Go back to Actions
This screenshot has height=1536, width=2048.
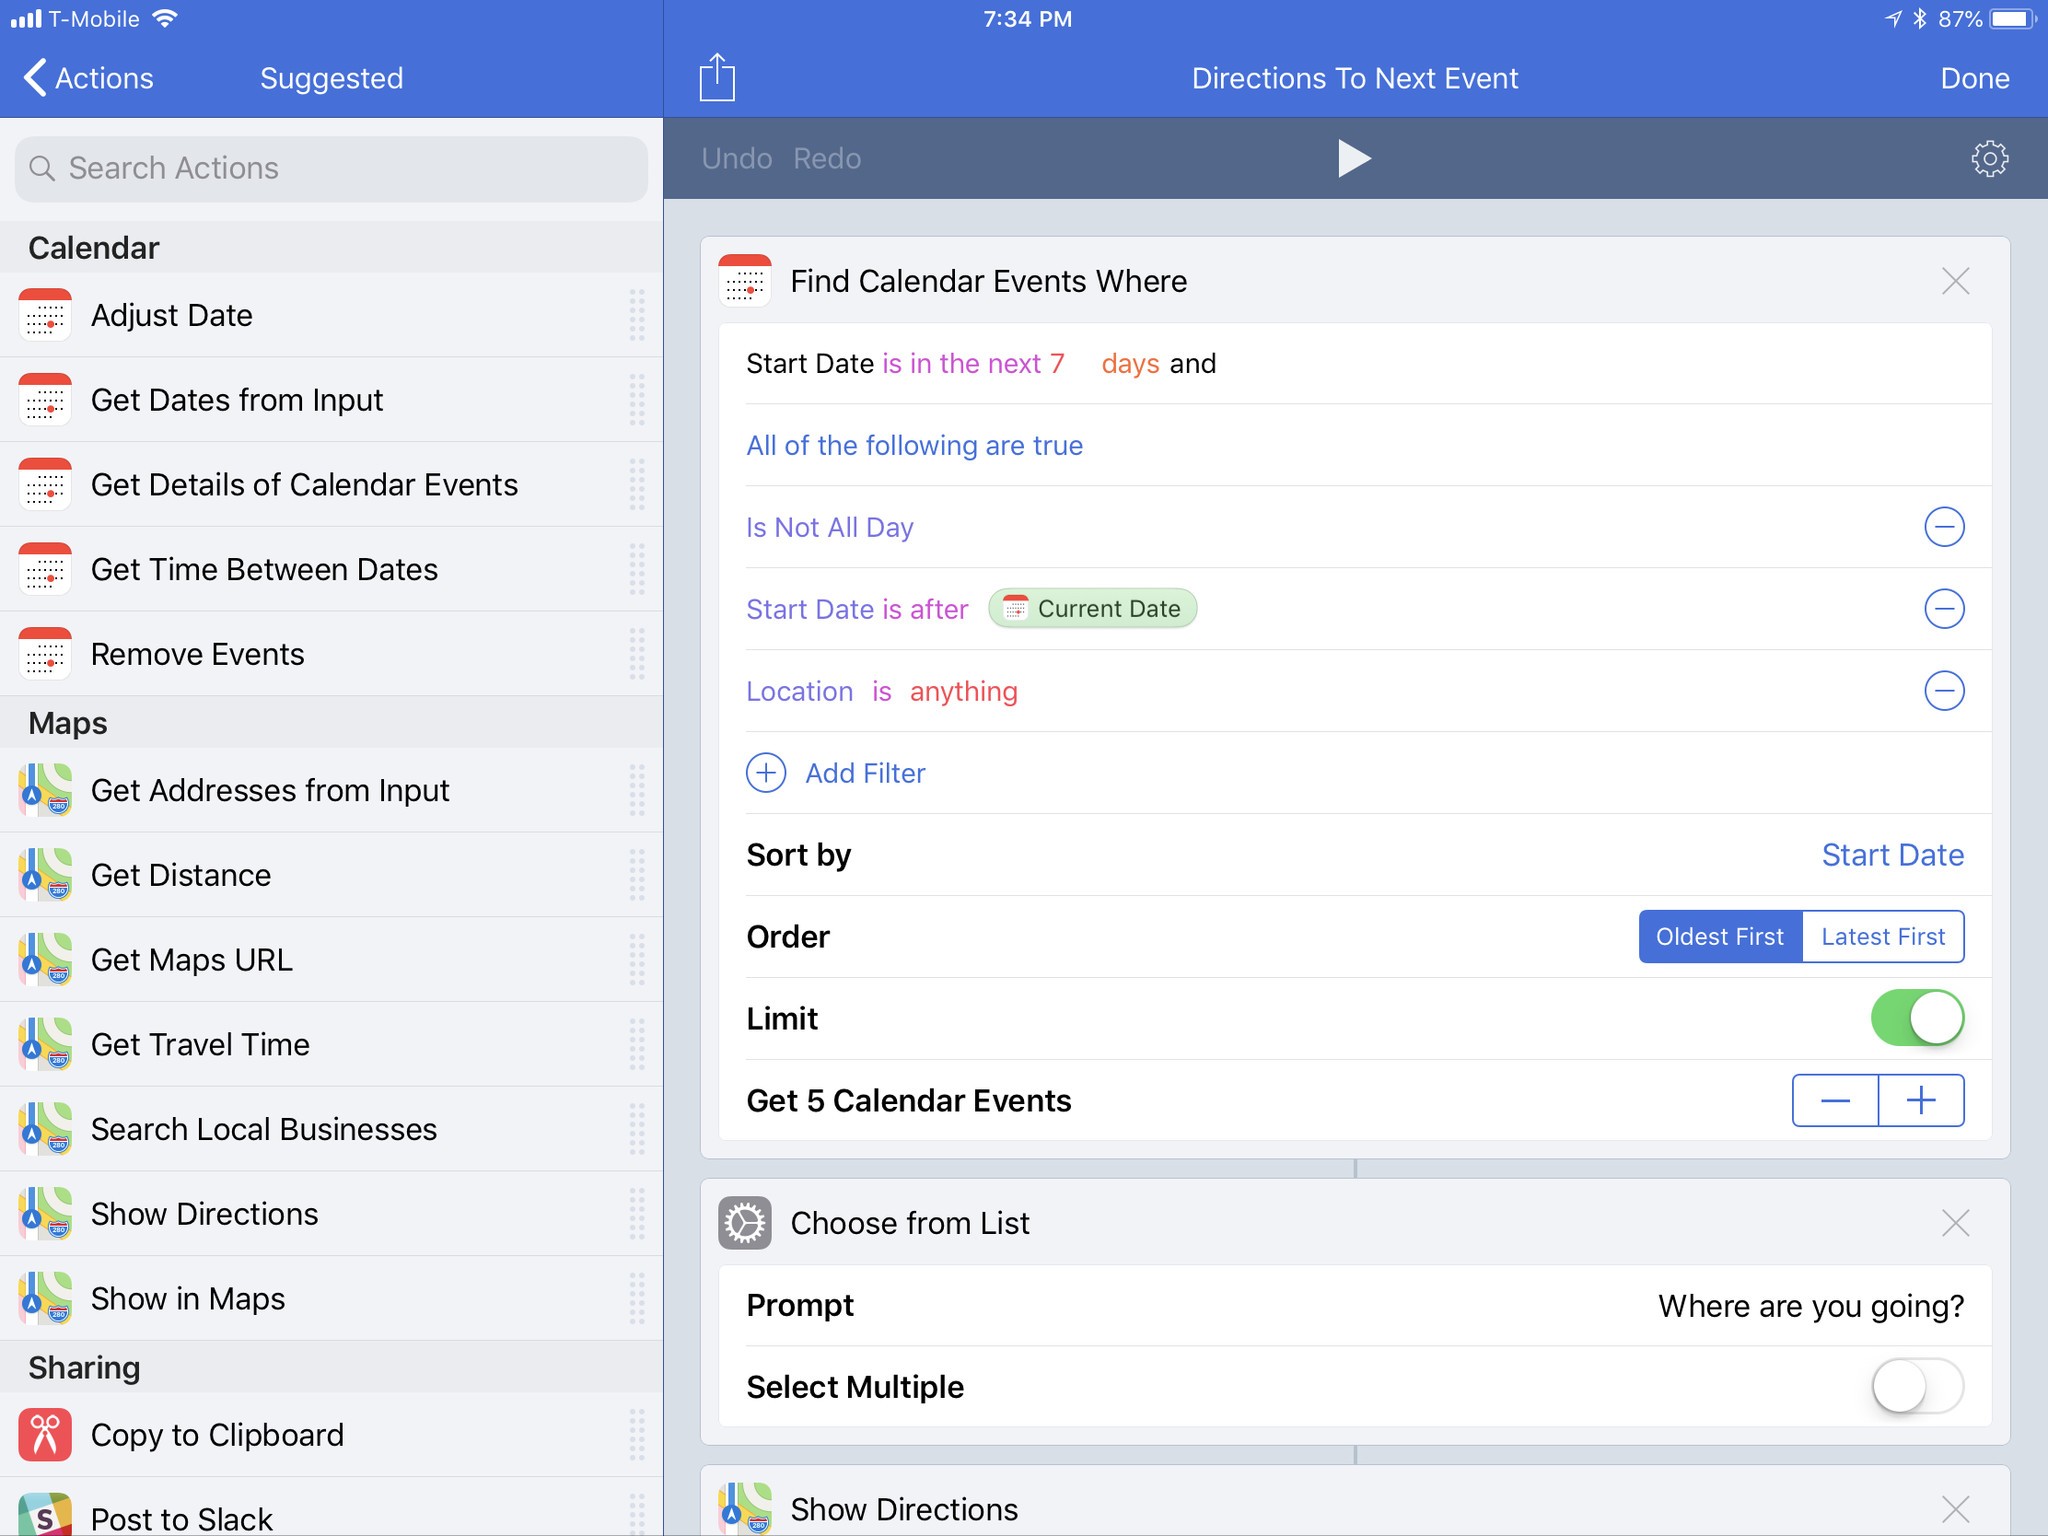click(x=88, y=78)
